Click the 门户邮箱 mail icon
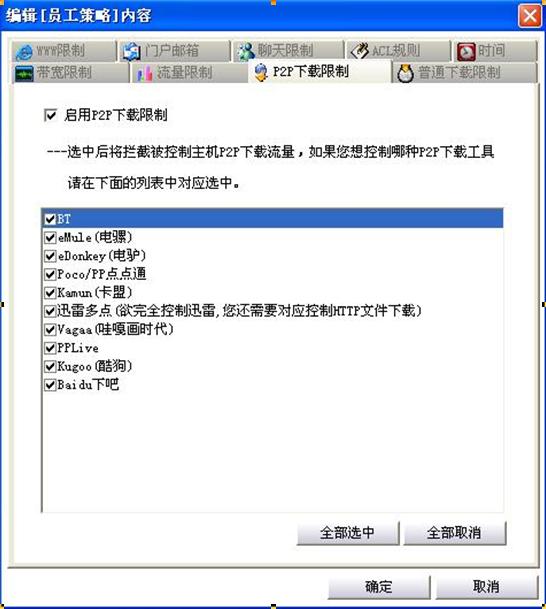Viewport: 546px width, 609px height. click(x=131, y=51)
